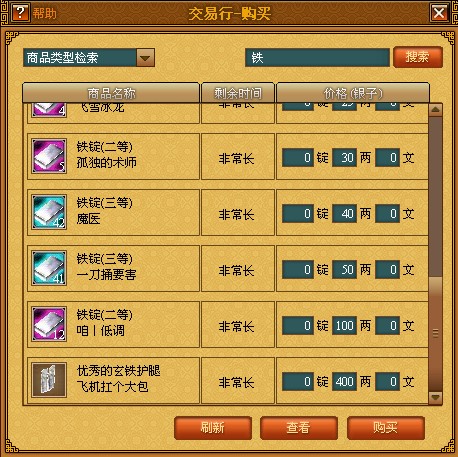The width and height of the screenshot is (458, 457).
Task: Click the list scrollbar up arrow
Action: click(435, 110)
